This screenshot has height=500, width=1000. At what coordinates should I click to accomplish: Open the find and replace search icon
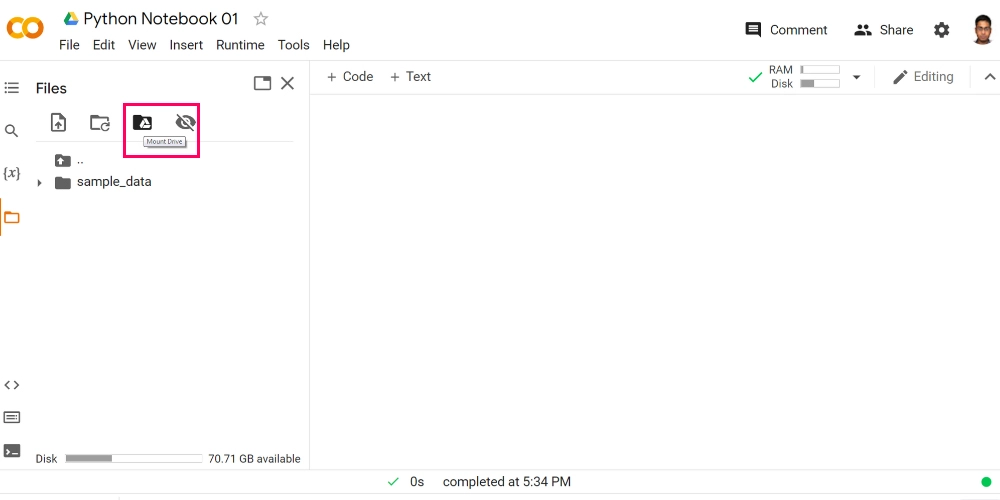[x=12, y=131]
